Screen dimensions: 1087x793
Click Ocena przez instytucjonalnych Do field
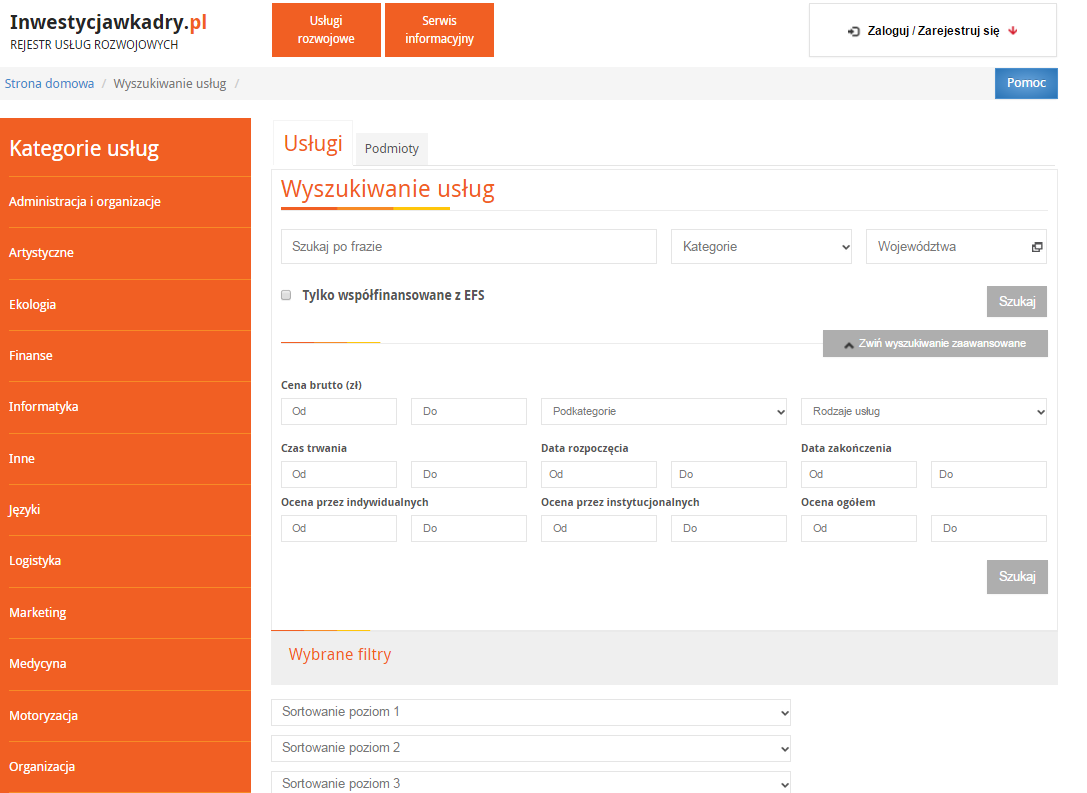(x=729, y=528)
